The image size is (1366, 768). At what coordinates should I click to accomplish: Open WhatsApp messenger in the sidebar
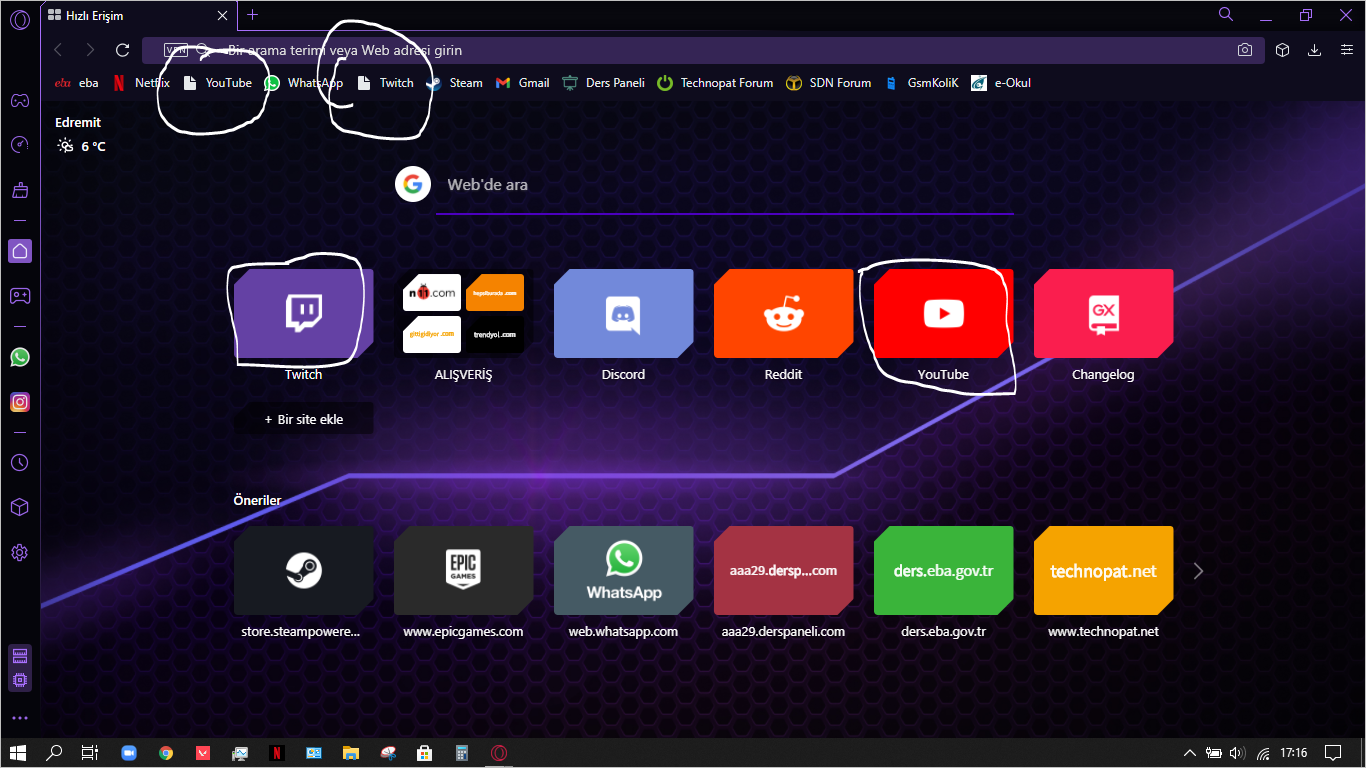(20, 357)
